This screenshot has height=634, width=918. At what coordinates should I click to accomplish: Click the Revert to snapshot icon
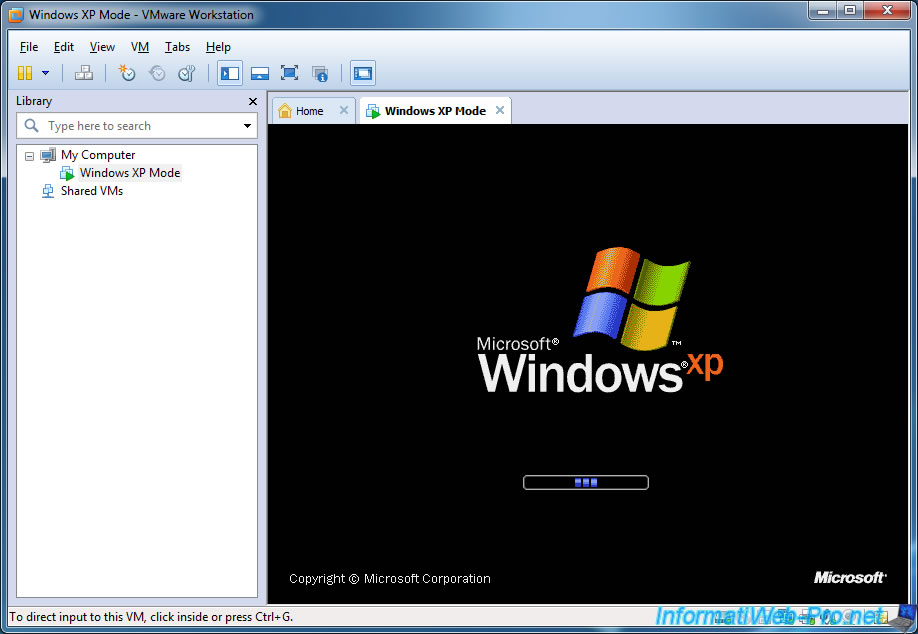[157, 73]
